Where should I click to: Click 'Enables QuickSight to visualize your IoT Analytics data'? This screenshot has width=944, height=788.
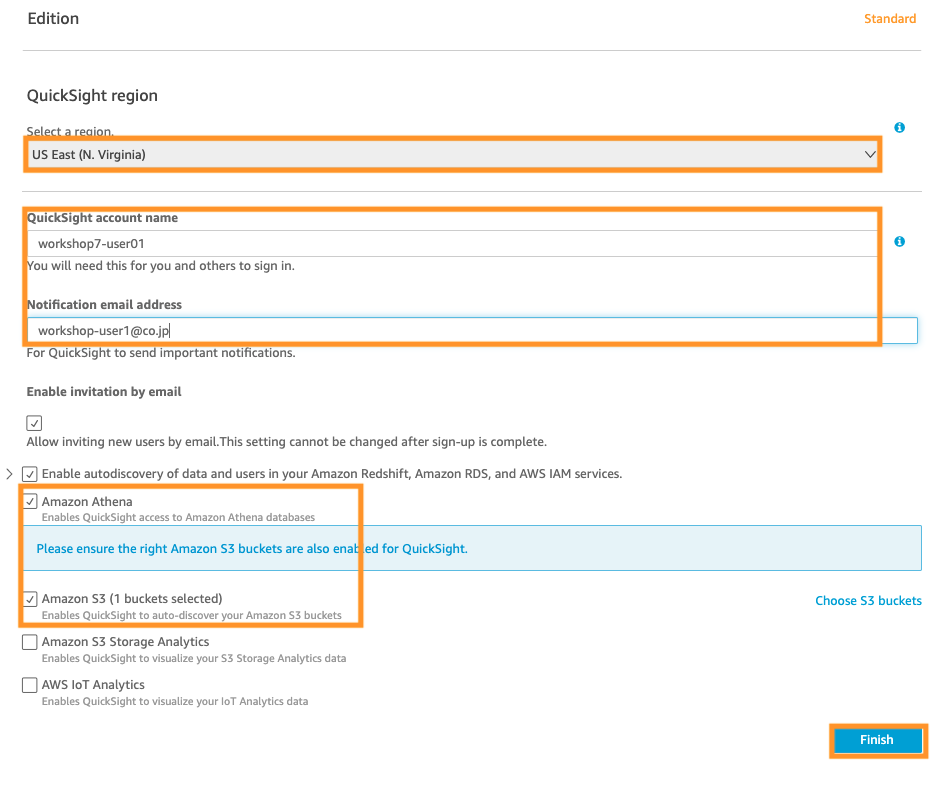coord(175,701)
